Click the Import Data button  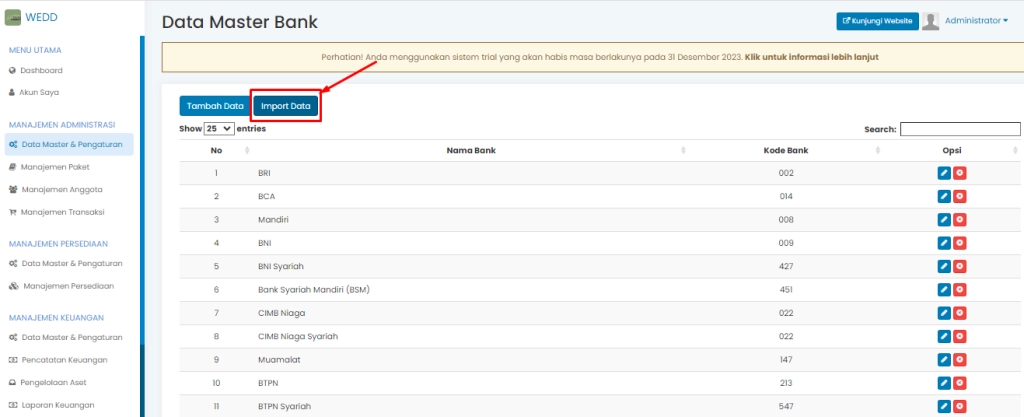285,106
